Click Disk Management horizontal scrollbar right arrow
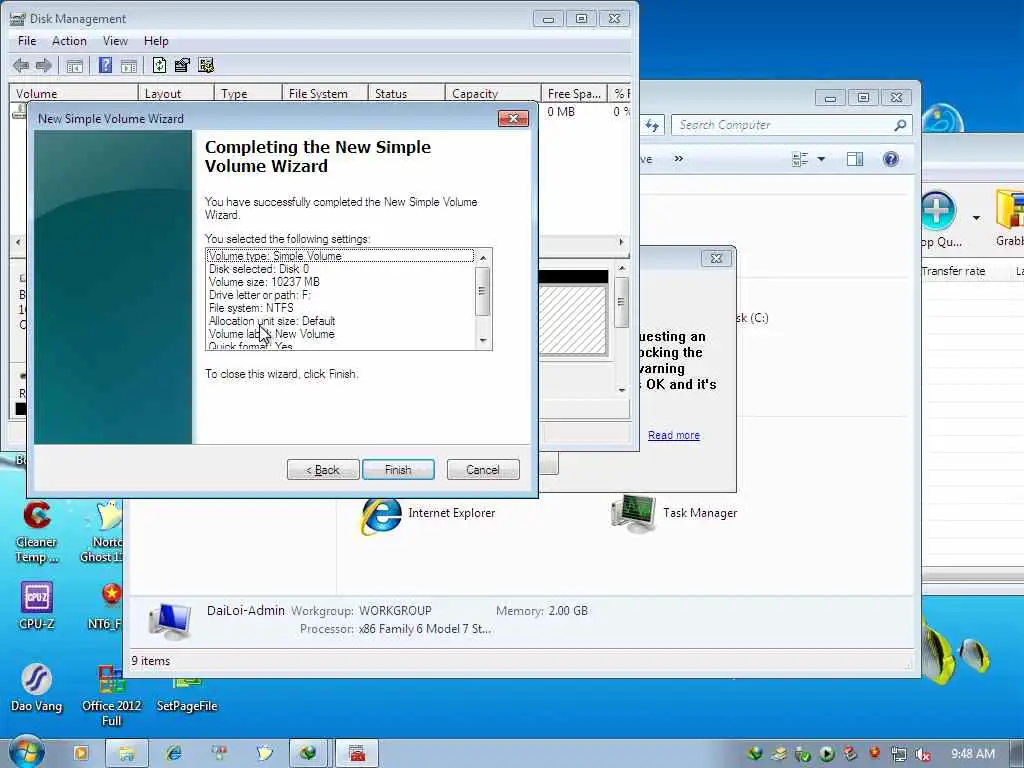The height and width of the screenshot is (768, 1024). pyautogui.click(x=621, y=242)
